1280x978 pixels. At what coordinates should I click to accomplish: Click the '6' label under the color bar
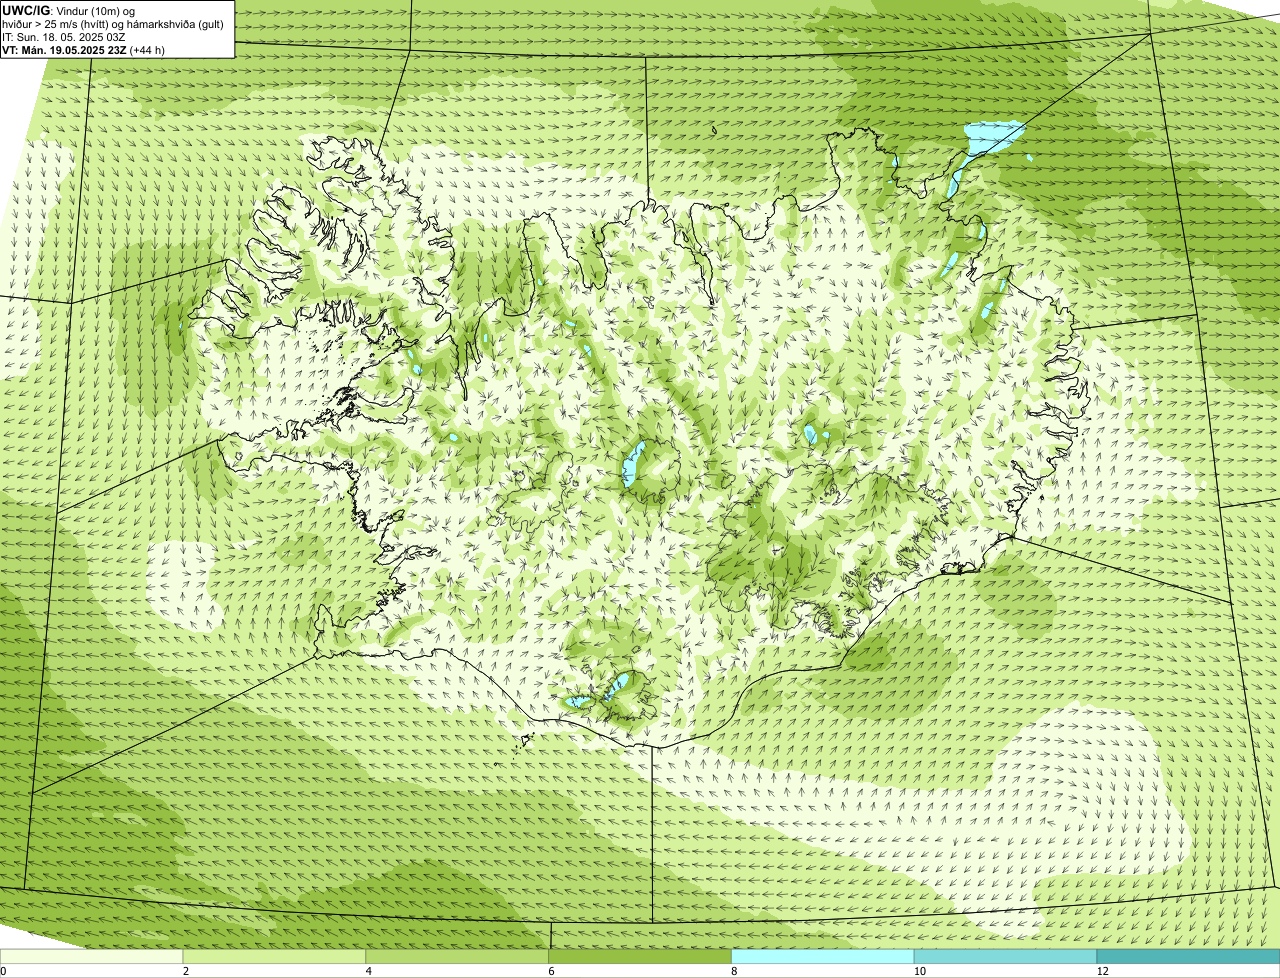(551, 971)
